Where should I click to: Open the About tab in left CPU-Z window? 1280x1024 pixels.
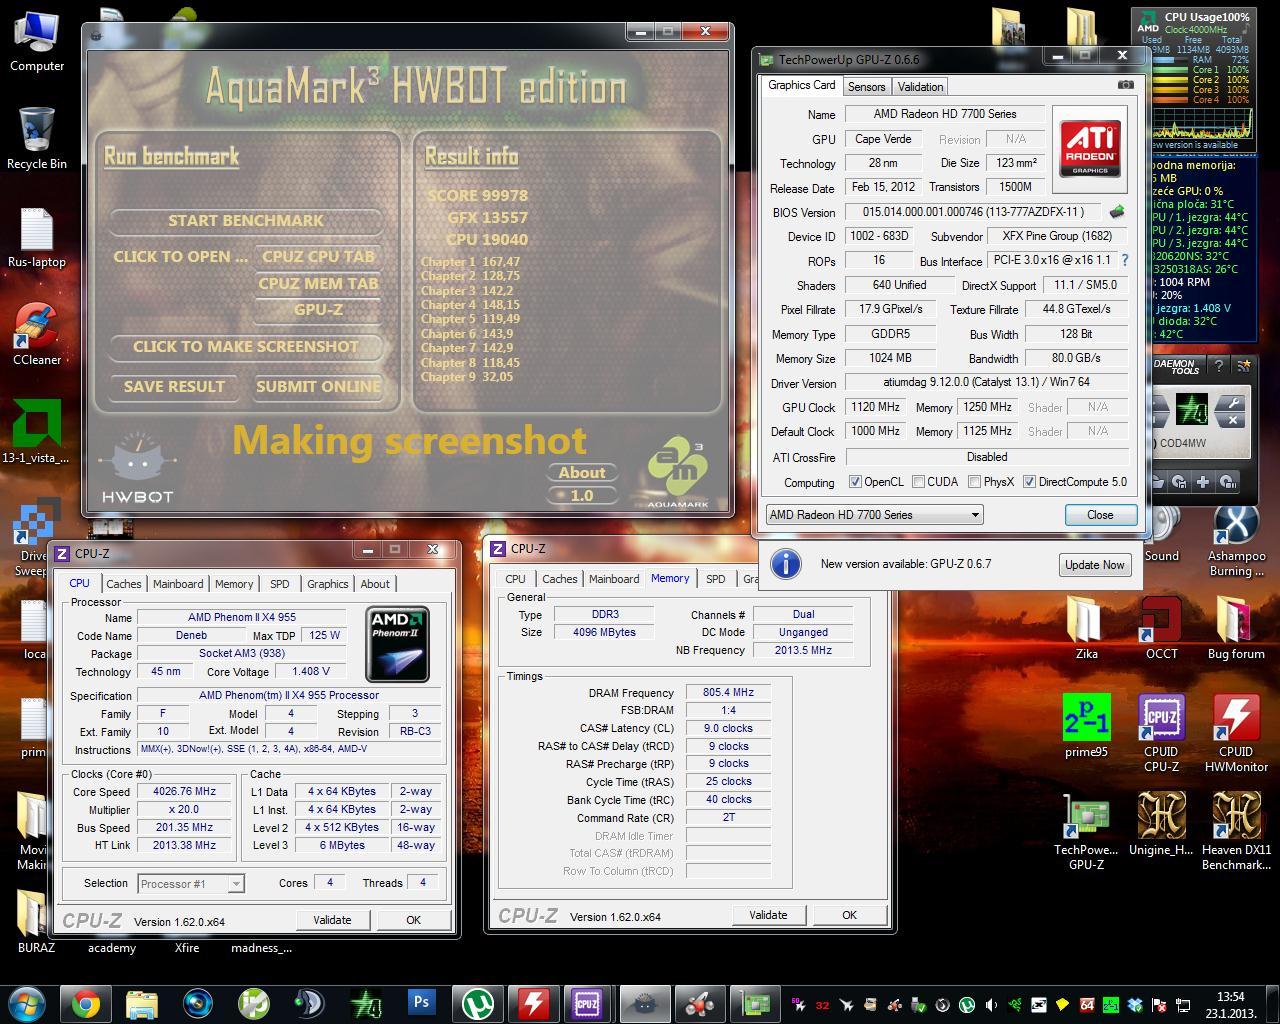(x=375, y=584)
